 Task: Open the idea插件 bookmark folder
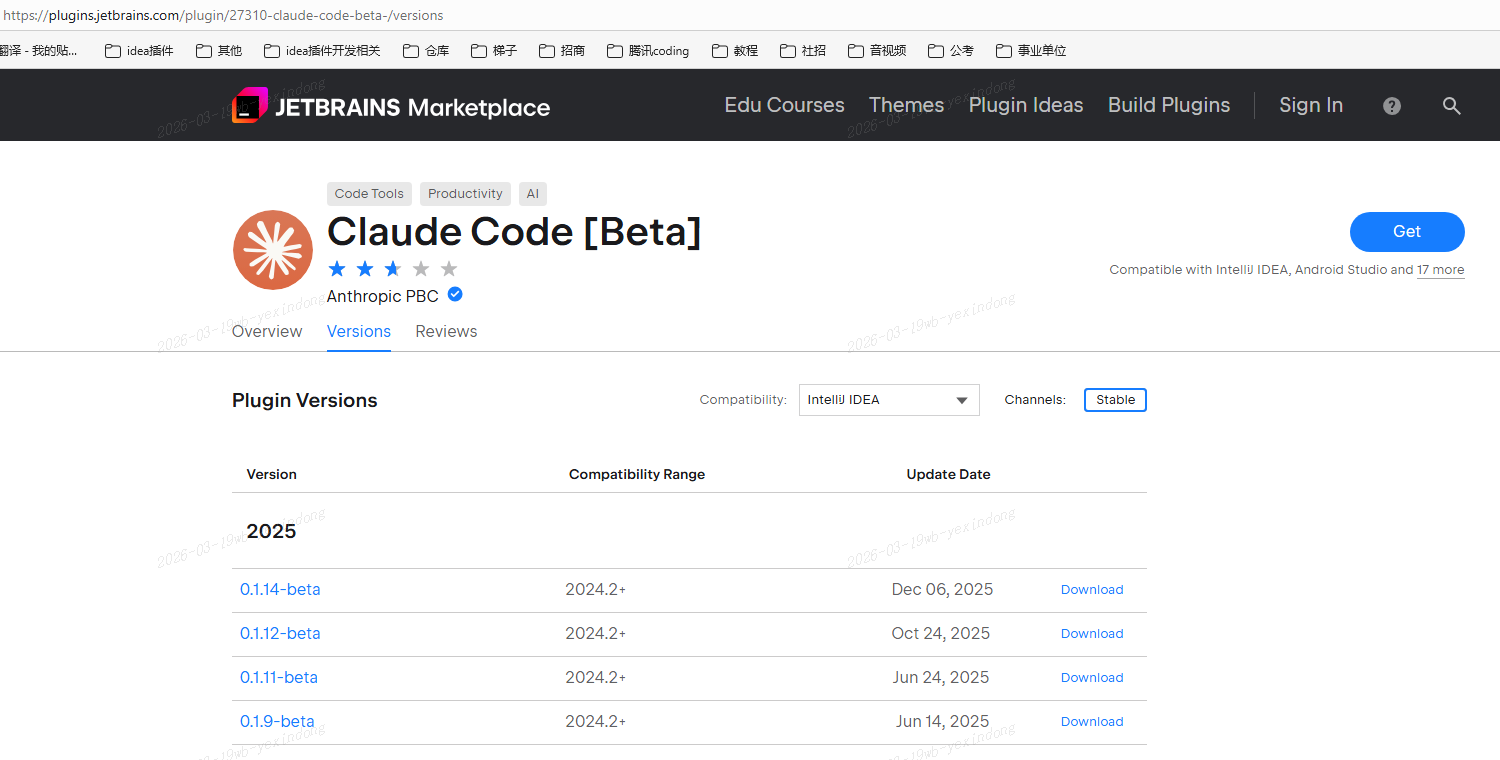[139, 50]
